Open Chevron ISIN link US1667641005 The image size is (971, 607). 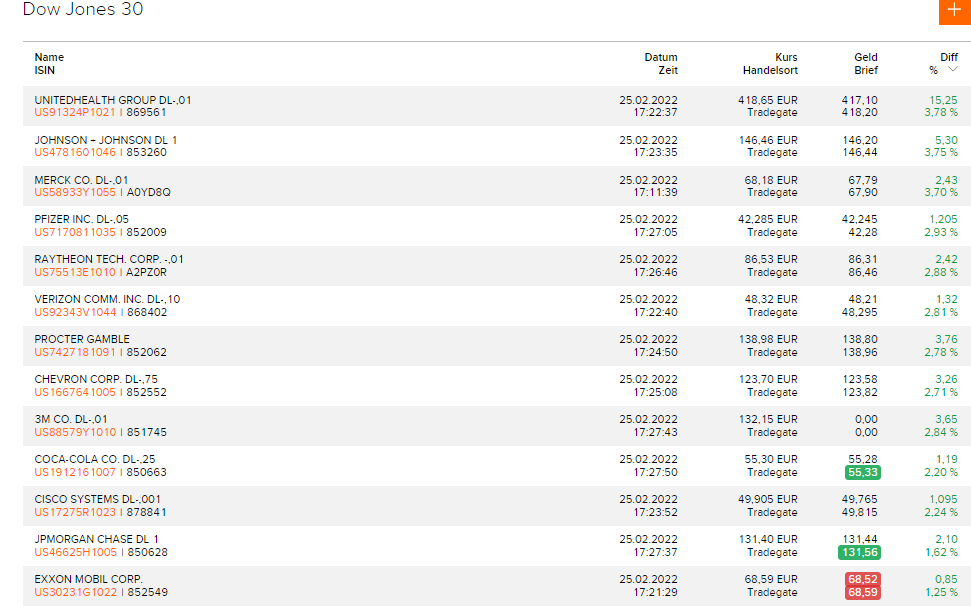75,392
